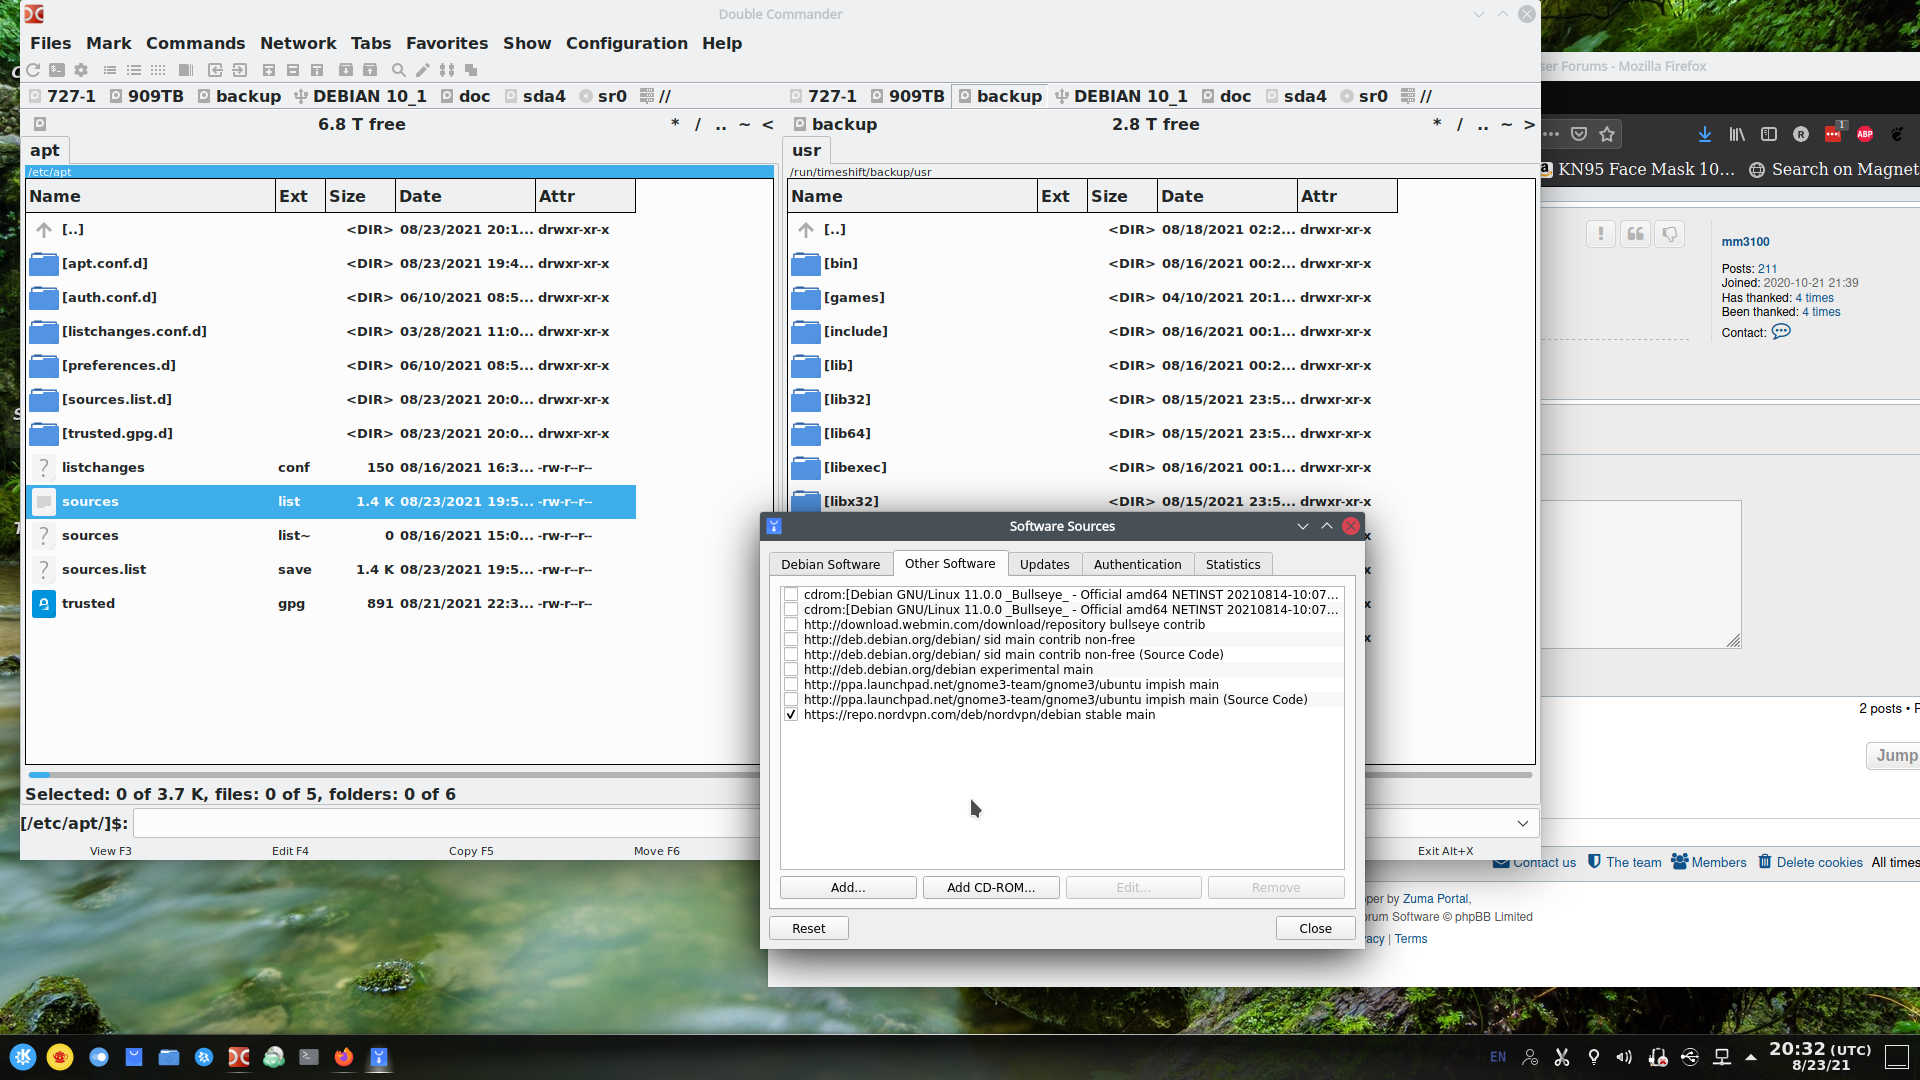This screenshot has width=1920, height=1080.
Task: Switch to the Authentication tab
Action: click(x=1137, y=564)
